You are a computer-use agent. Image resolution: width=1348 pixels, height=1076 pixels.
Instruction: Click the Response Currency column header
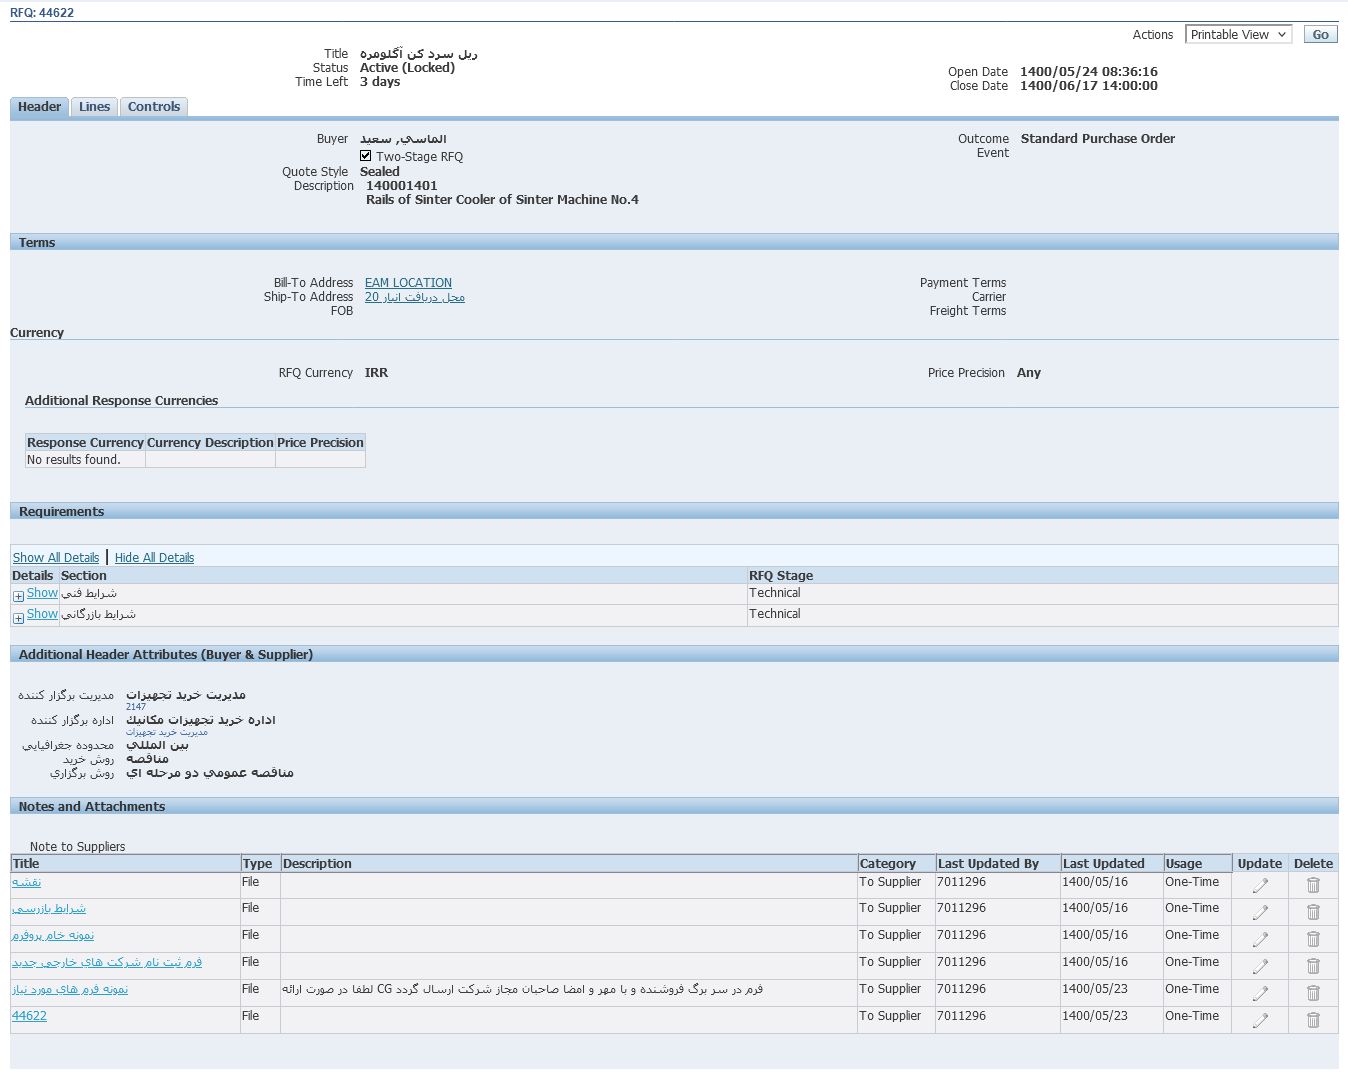(x=85, y=443)
